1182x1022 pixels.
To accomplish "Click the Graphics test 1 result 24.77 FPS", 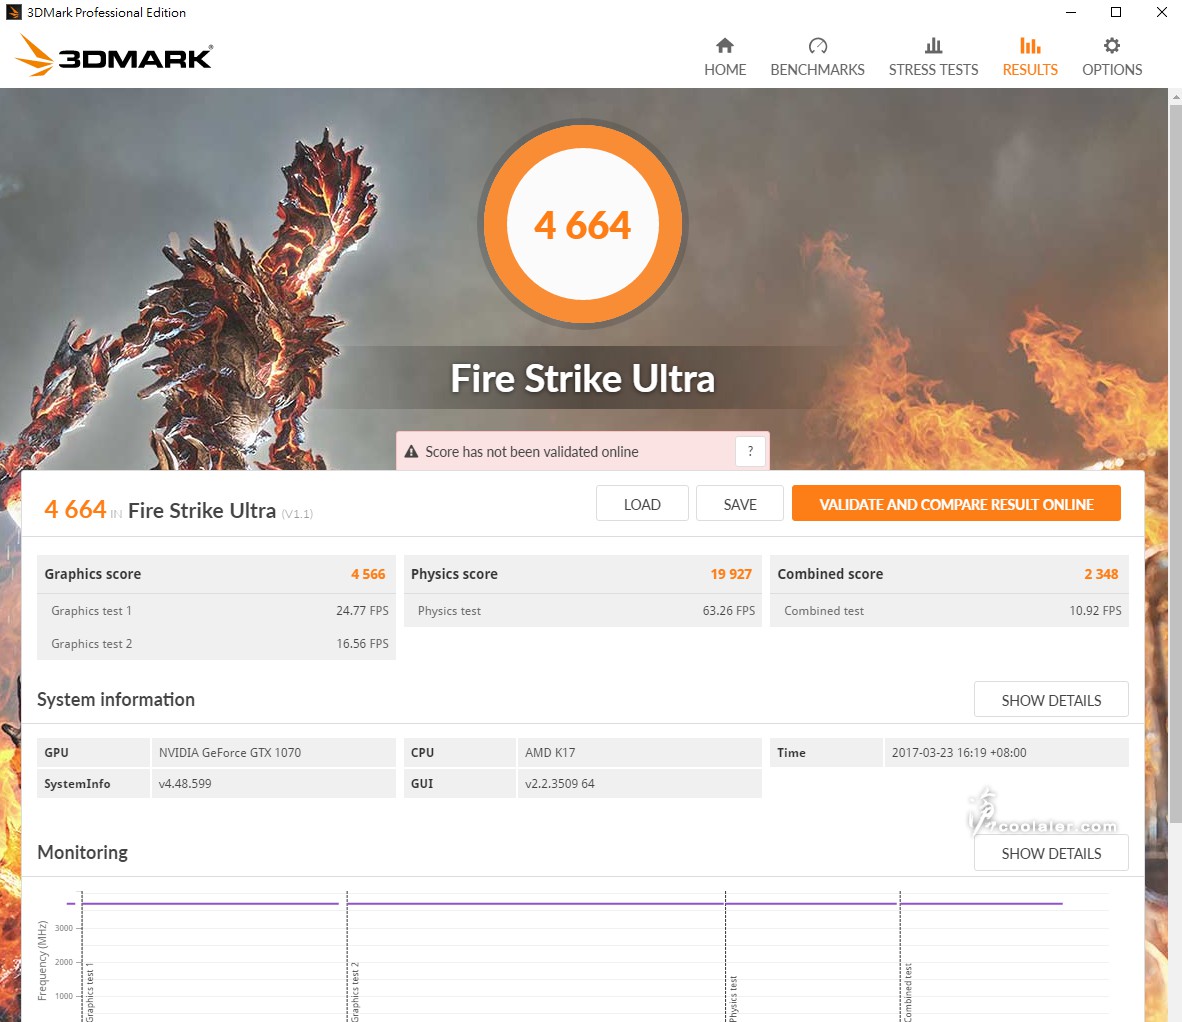I will [x=362, y=610].
